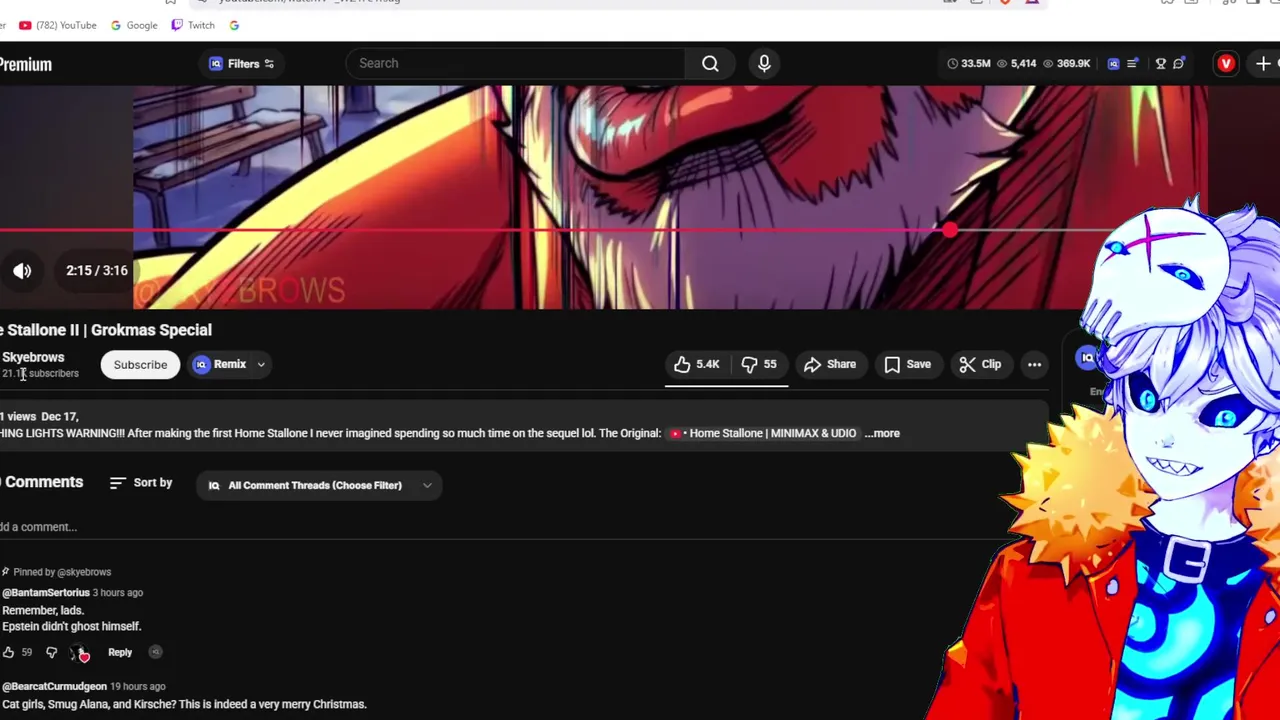Click the video title Stallone II | Grokmas Special
1280x720 pixels.
106,330
